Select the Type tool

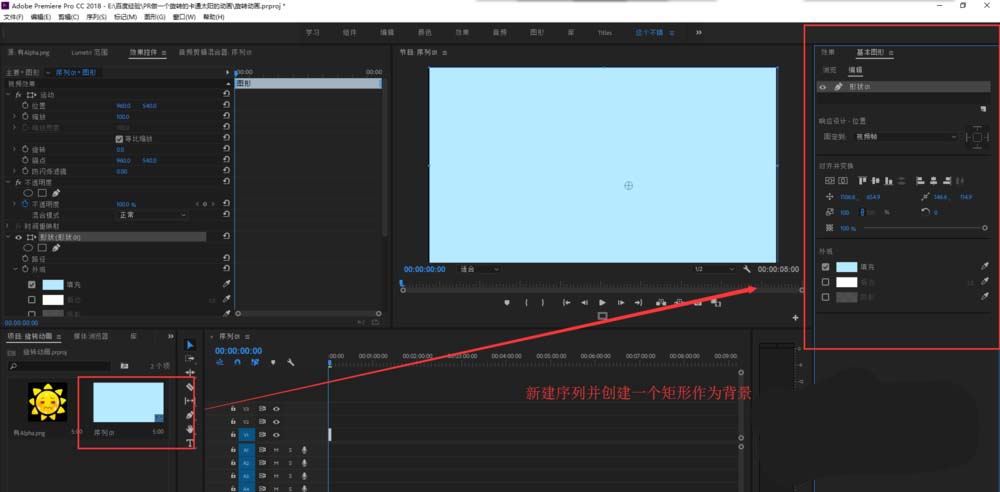tap(190, 443)
